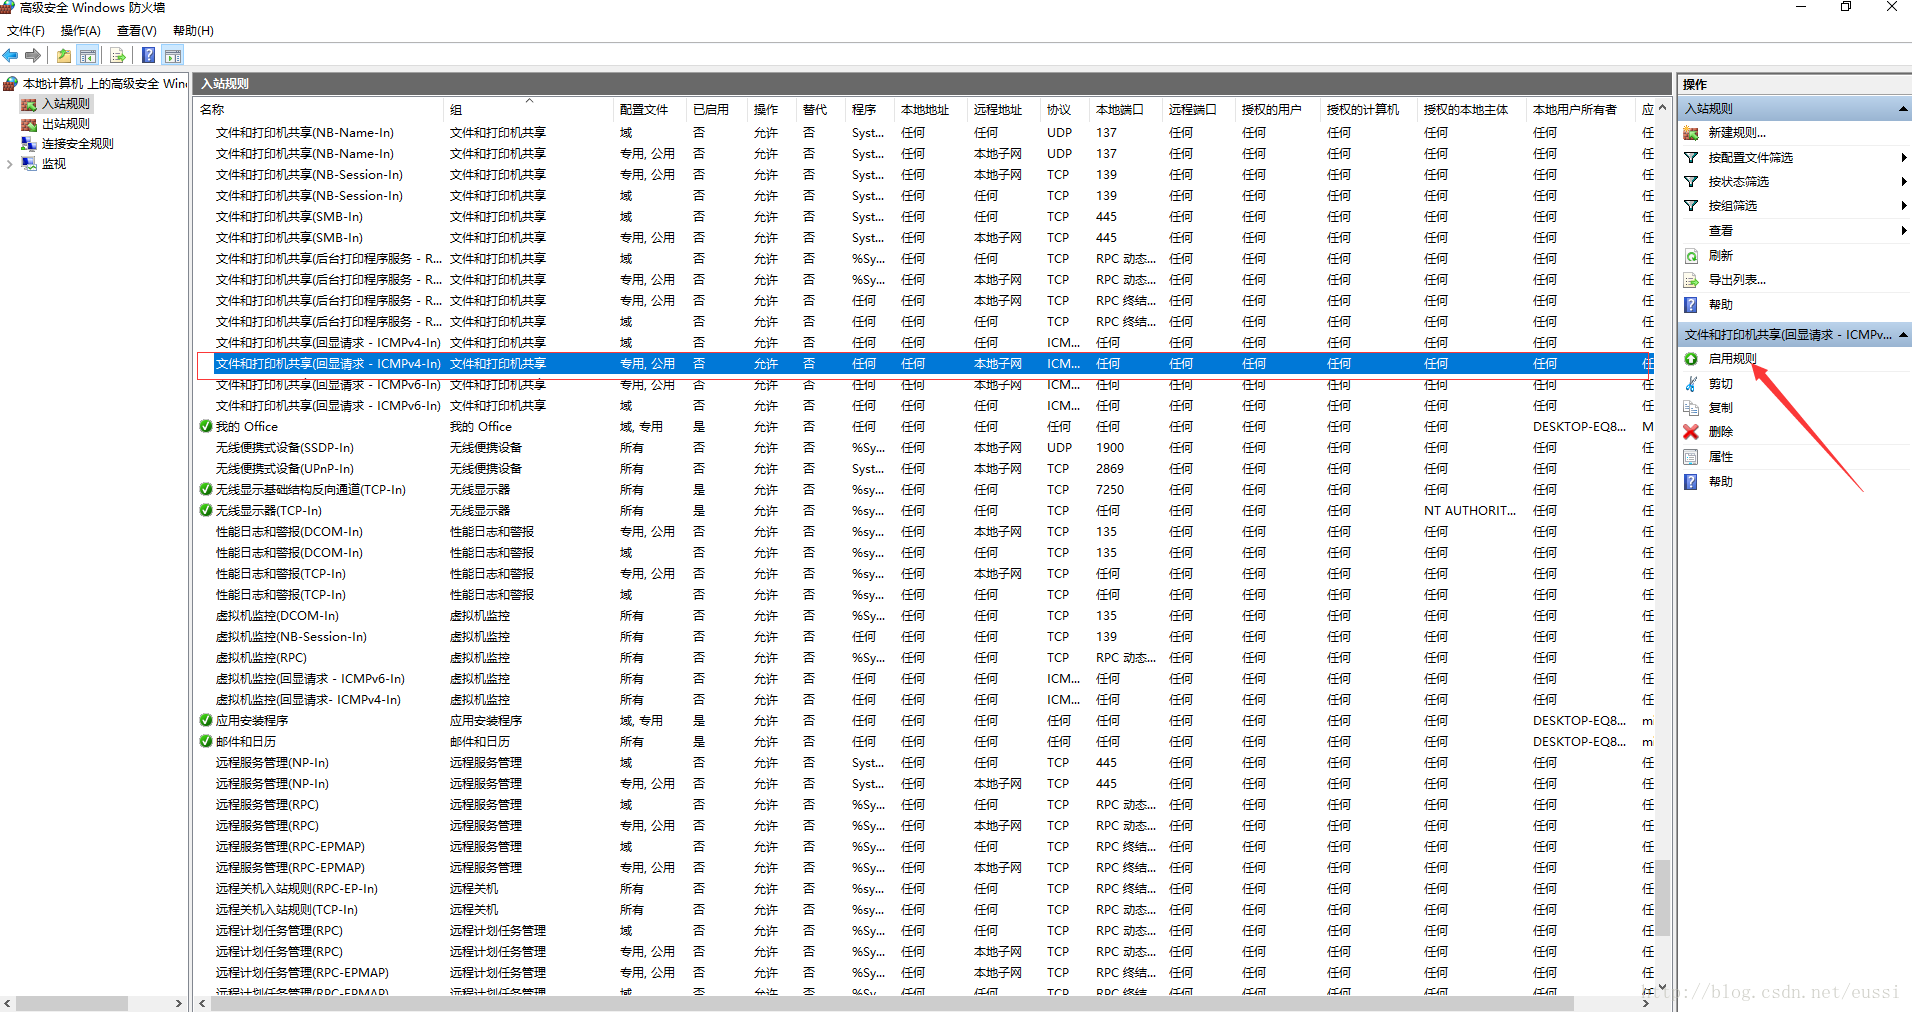Screen dimensions: 1912x1012
Task: Sort rules by clicking the 协议 column header
Action: [x=1058, y=110]
